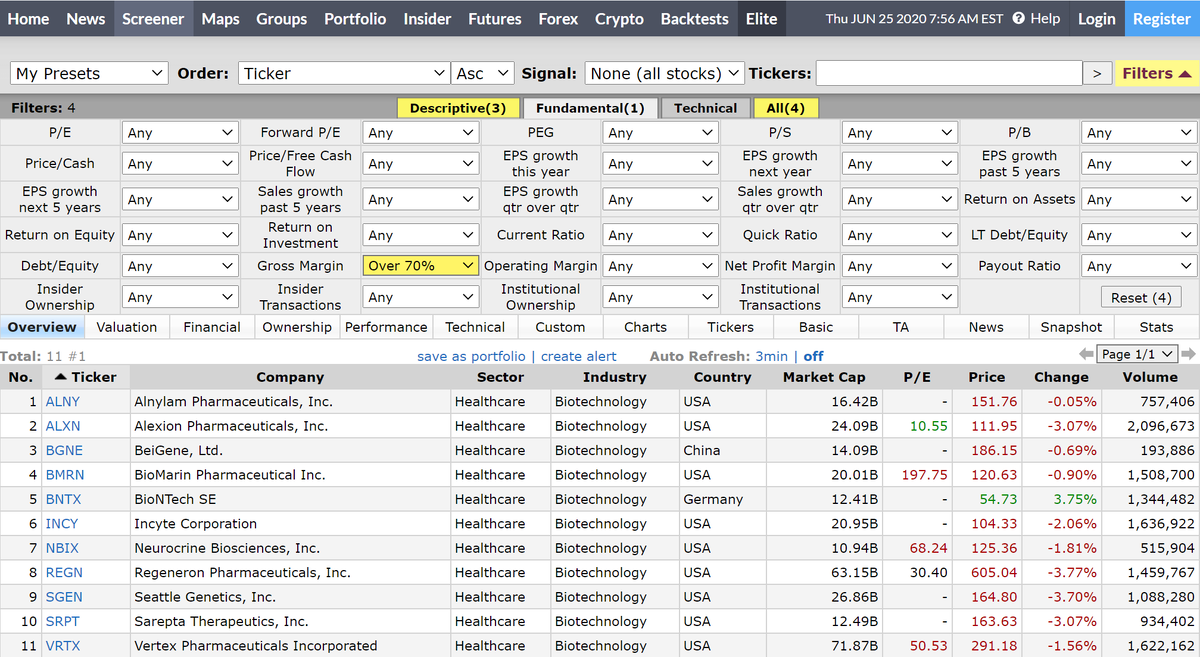Switch to the Technical filter tab
The width and height of the screenshot is (1200, 657).
705,108
